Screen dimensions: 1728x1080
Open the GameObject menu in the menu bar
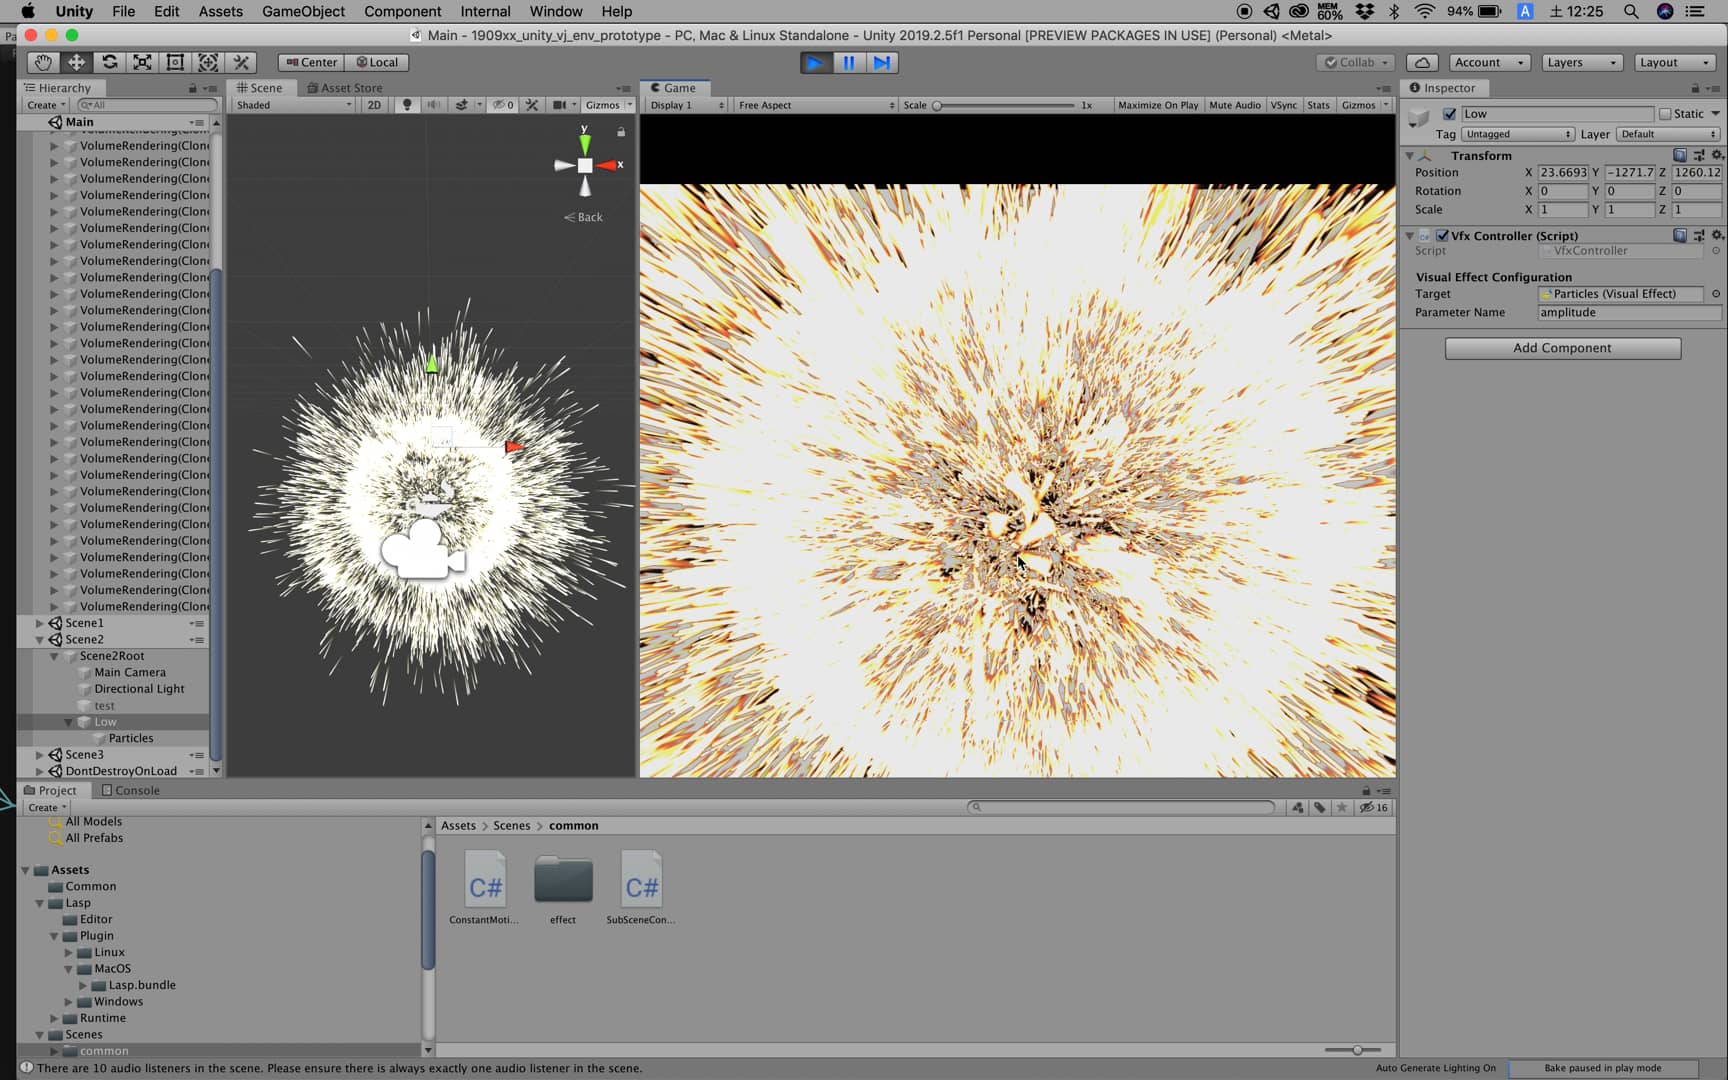pyautogui.click(x=303, y=11)
